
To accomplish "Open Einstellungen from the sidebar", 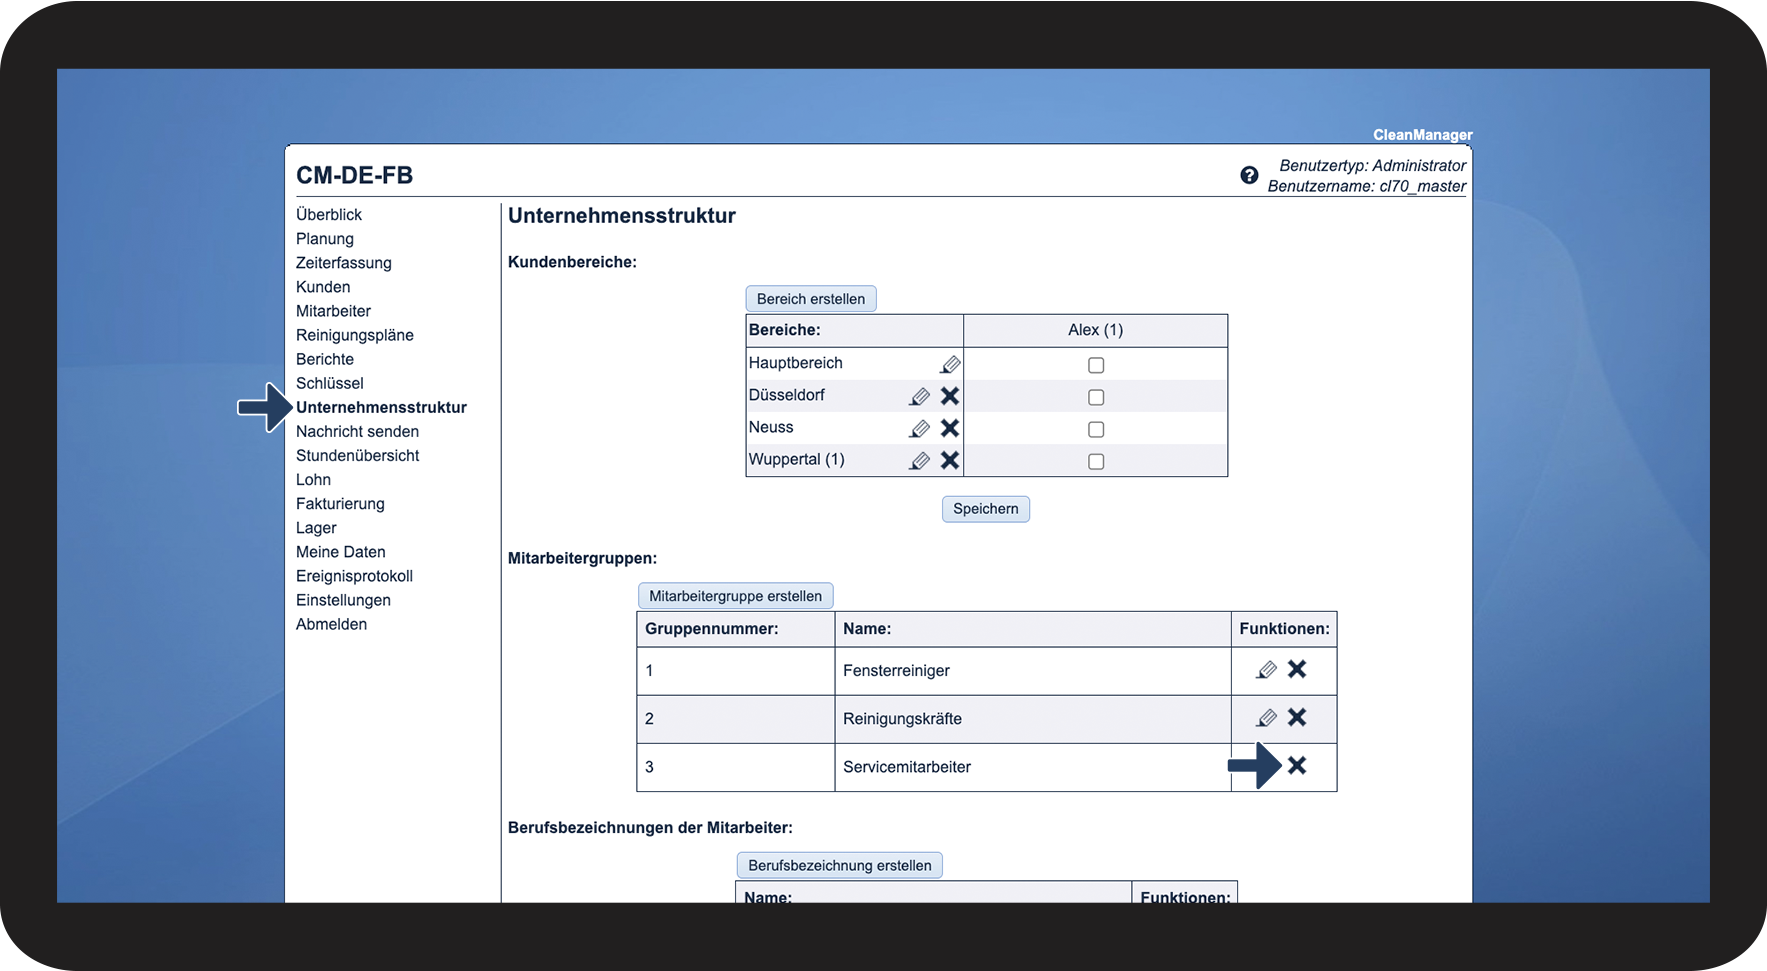I will (343, 600).
